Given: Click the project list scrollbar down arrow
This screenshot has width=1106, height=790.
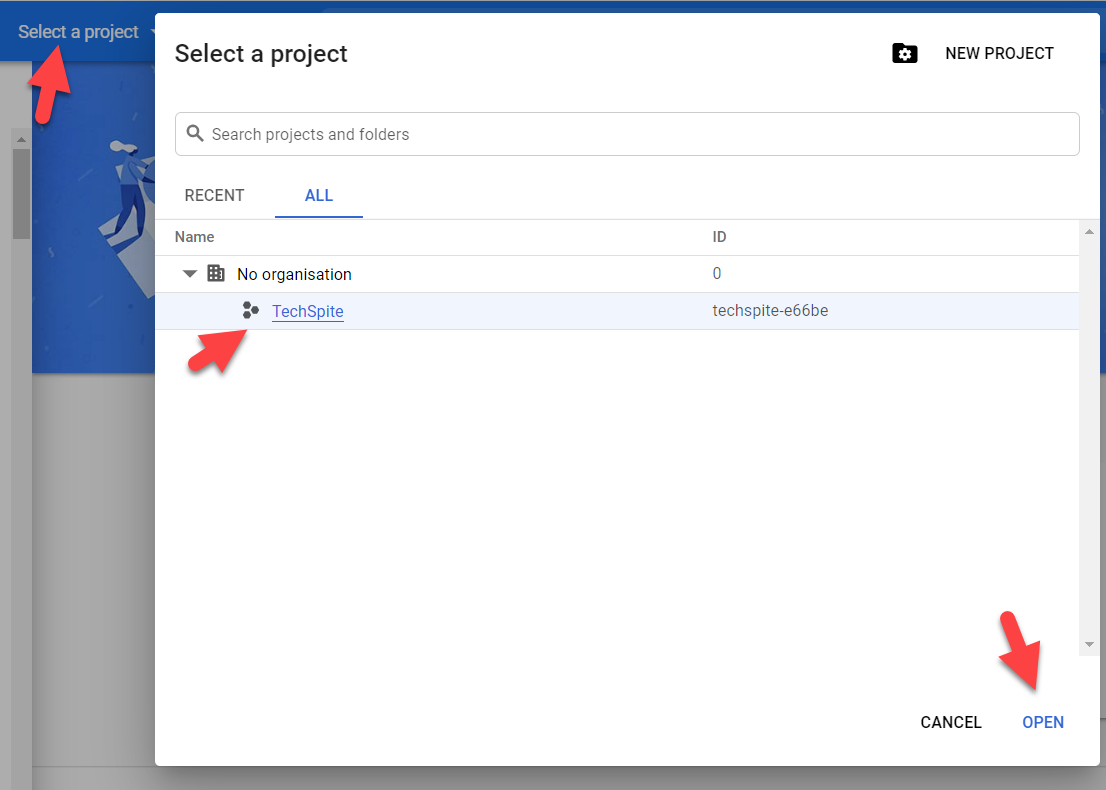Looking at the screenshot, I should [1089, 644].
